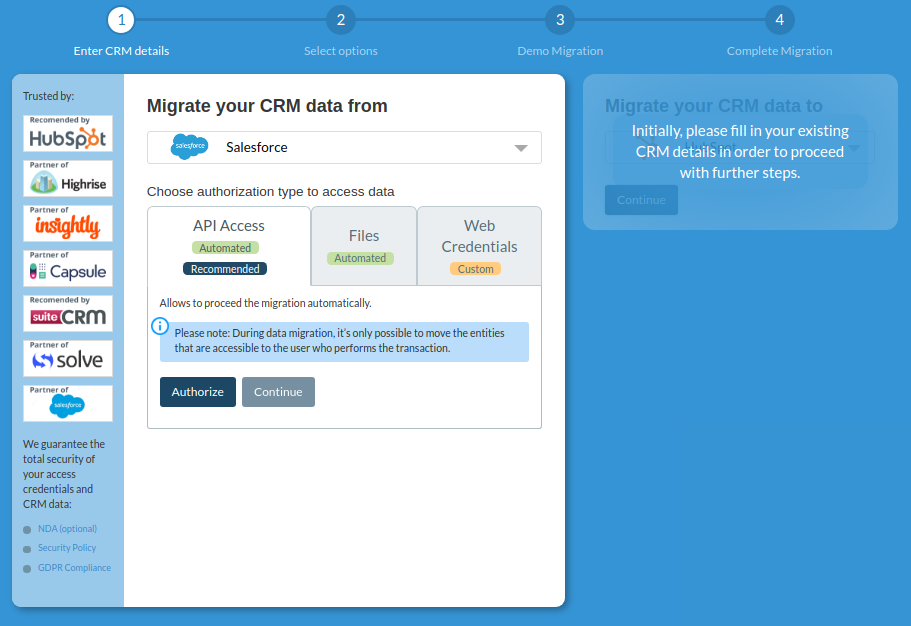This screenshot has height=626, width=911.
Task: Open the target CRM dropdown in right panel
Action: [739, 148]
